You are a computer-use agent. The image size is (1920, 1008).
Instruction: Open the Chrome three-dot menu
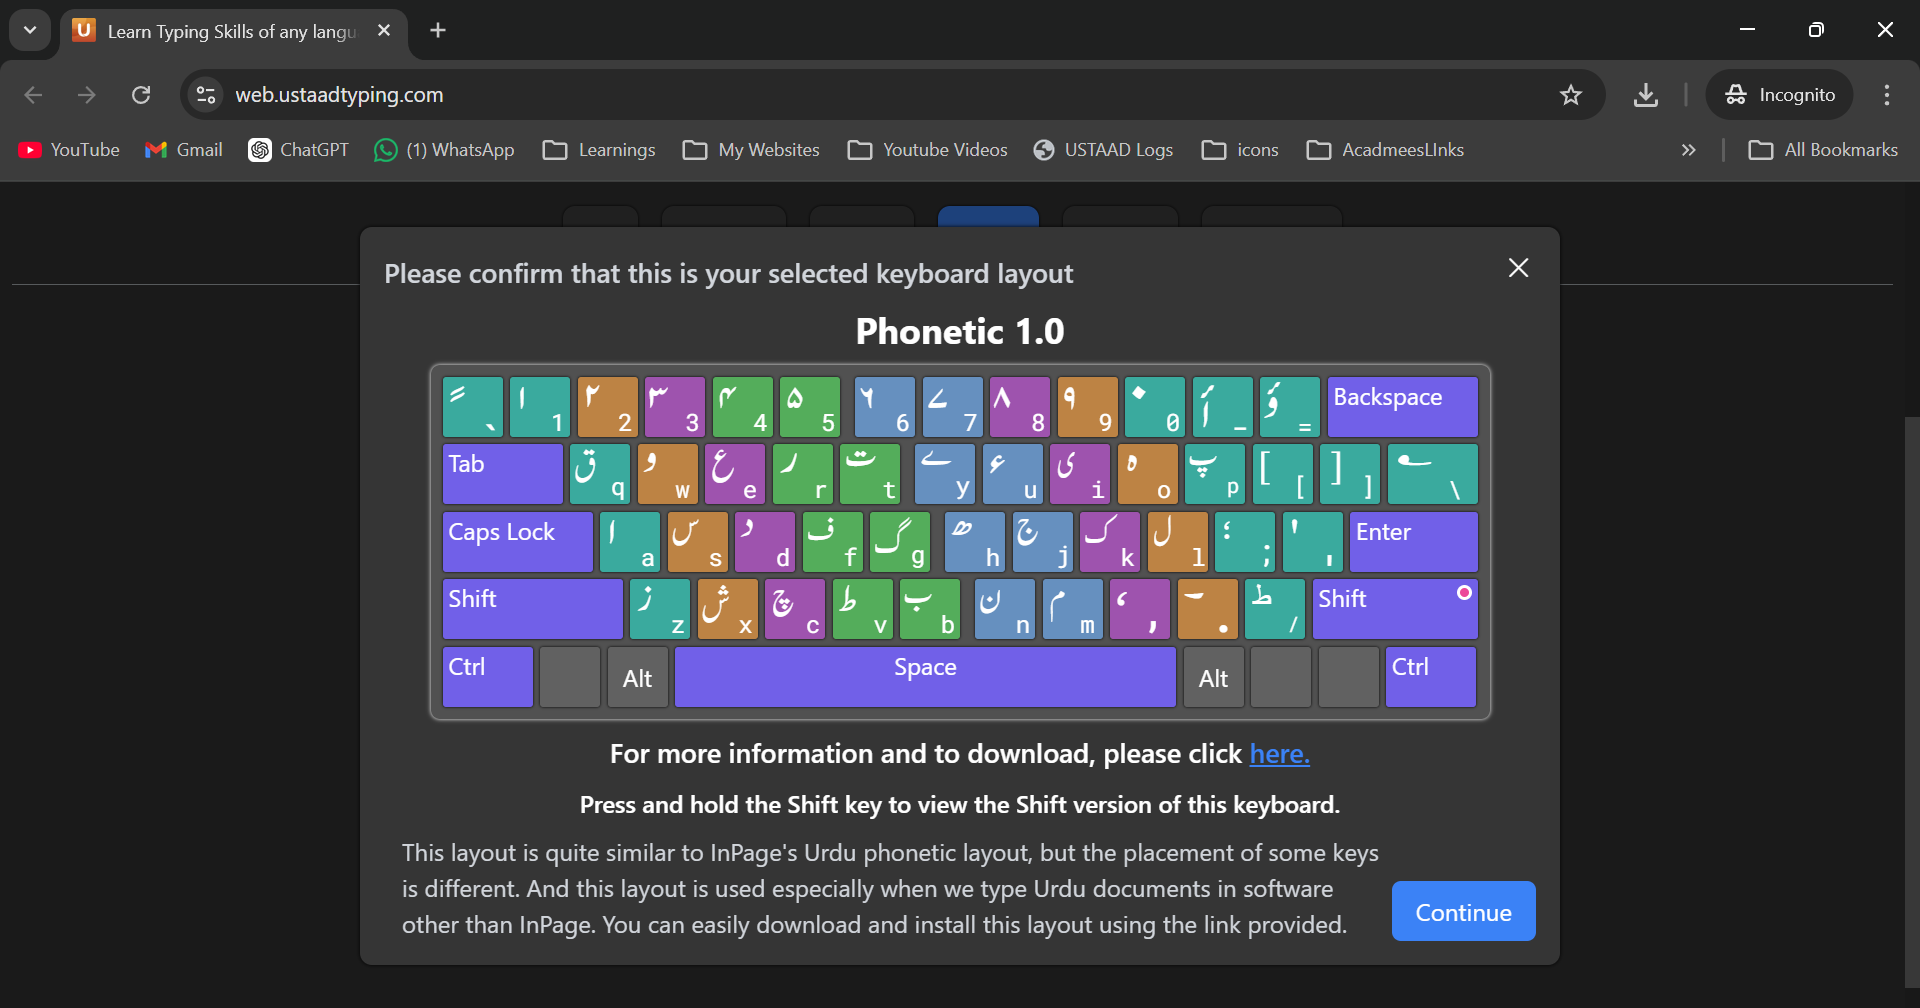(x=1887, y=95)
